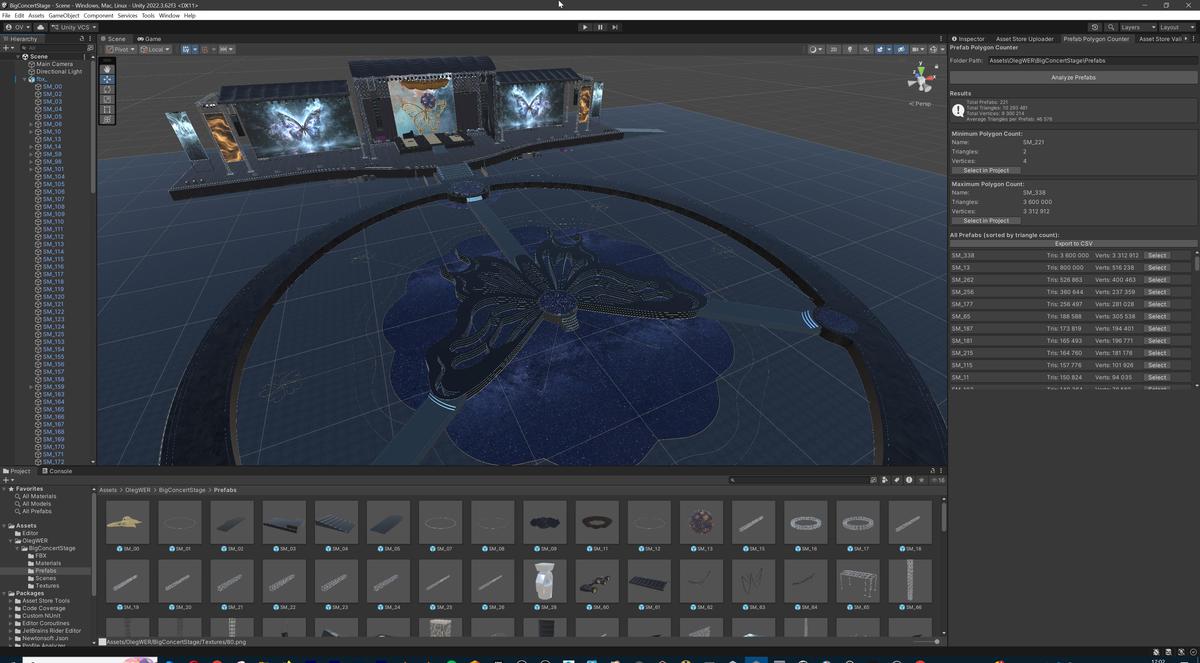Click the gizmo lock icon

[936, 67]
